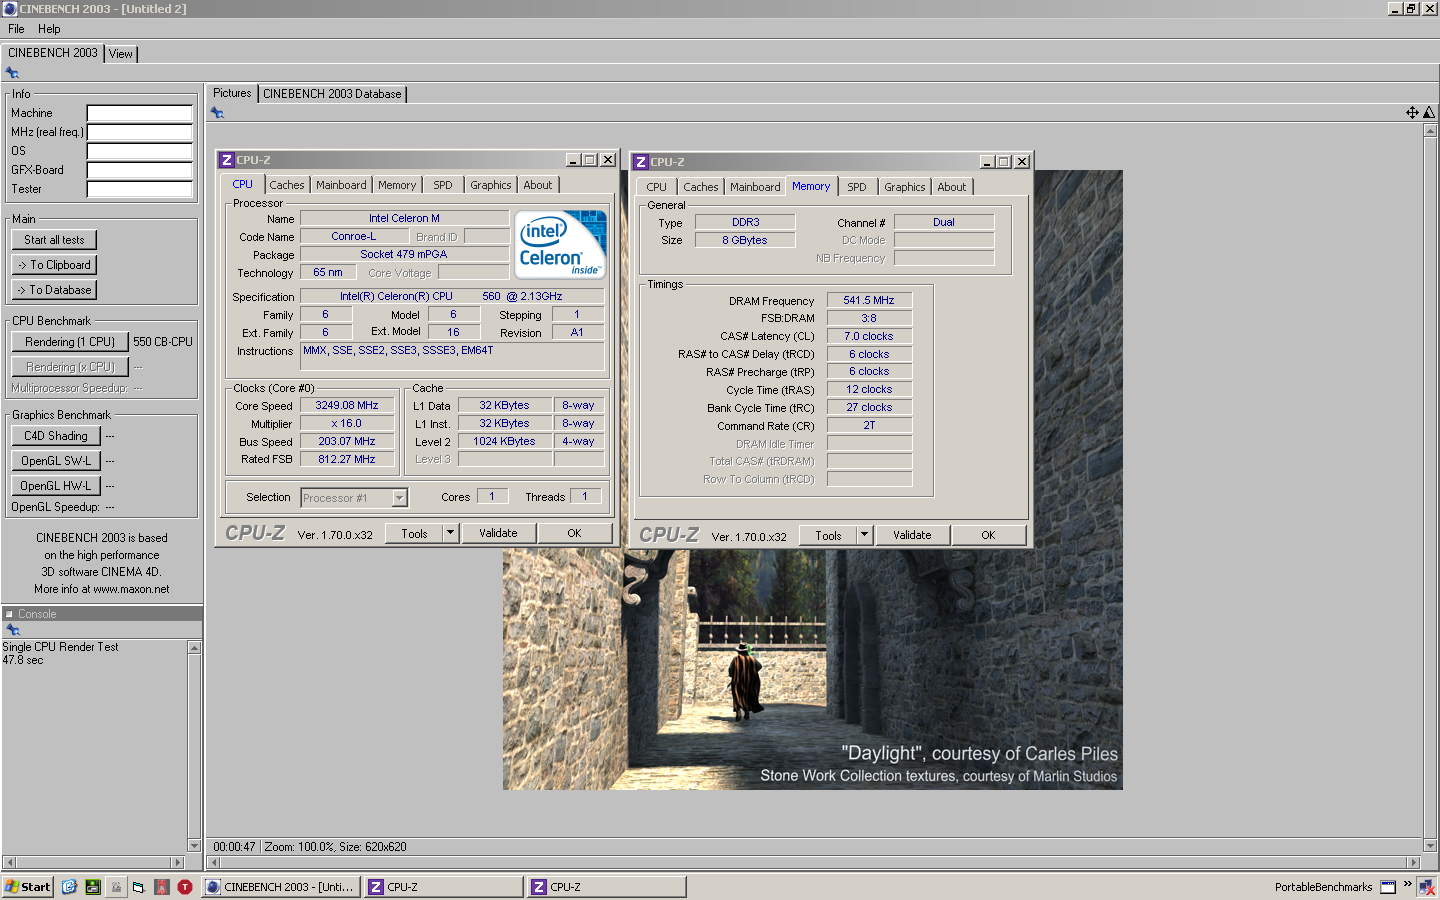Switch to the CINEBENCH 2003 taskbar button
The height and width of the screenshot is (900, 1440).
[x=281, y=887]
